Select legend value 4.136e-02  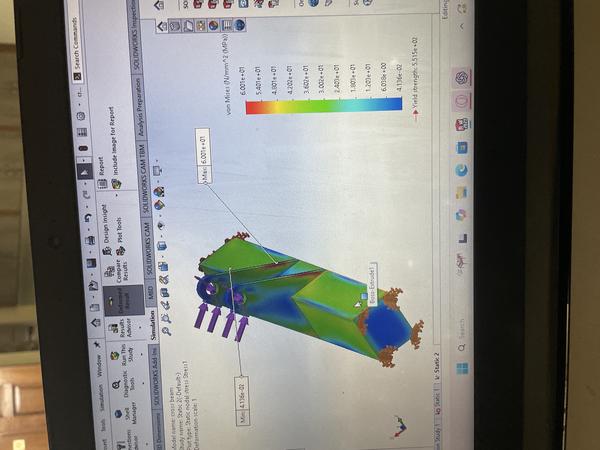[399, 77]
